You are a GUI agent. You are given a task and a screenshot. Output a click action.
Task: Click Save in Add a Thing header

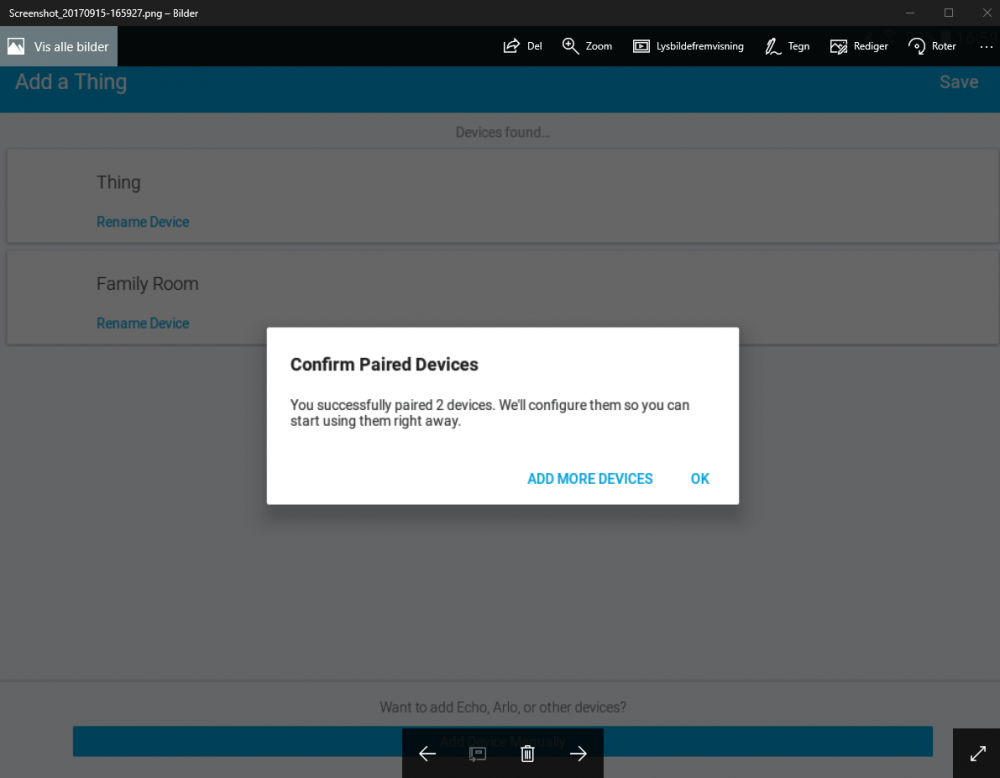click(958, 82)
